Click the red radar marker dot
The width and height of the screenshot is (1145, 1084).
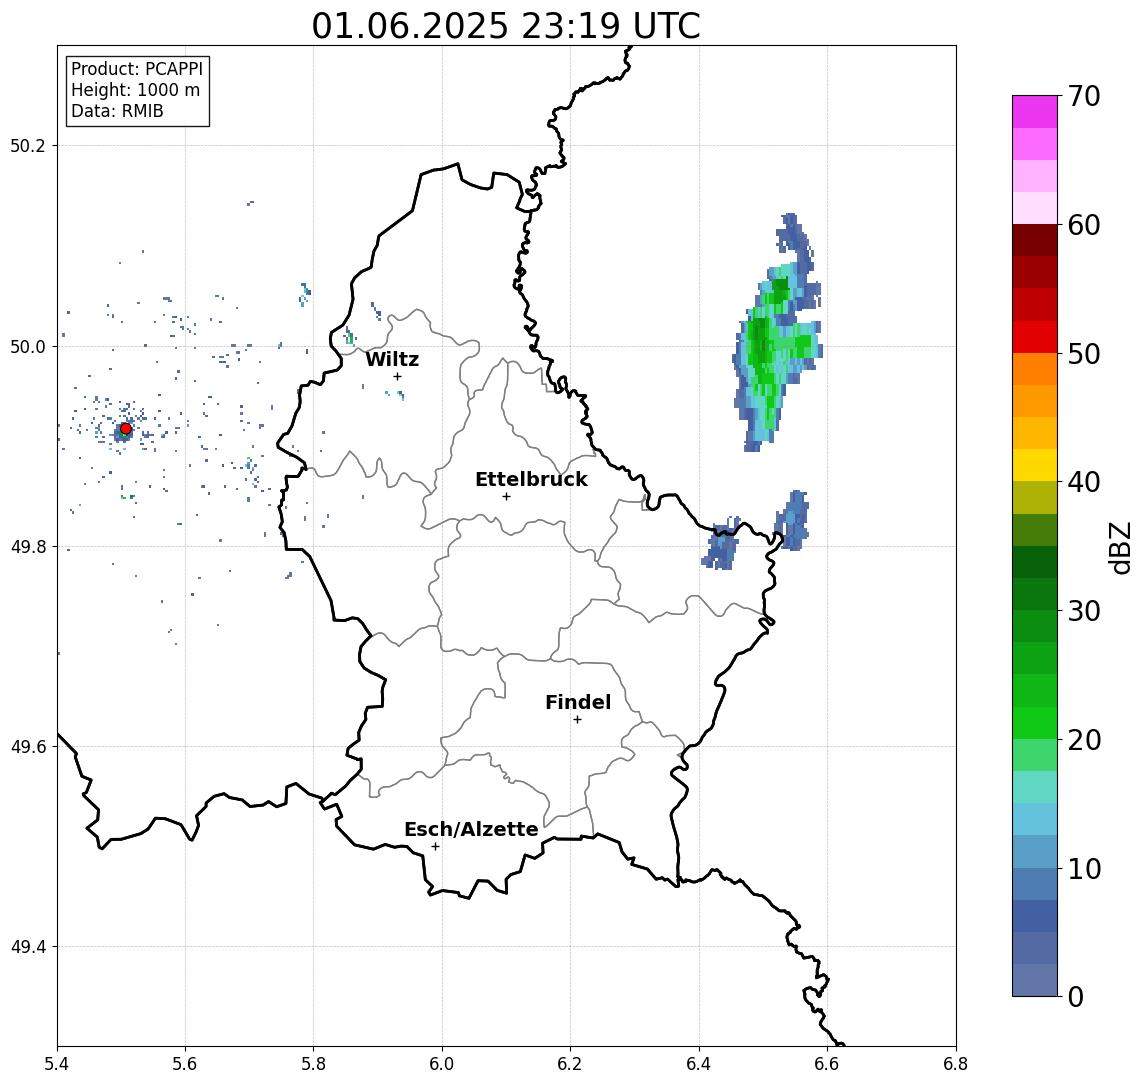click(x=126, y=428)
